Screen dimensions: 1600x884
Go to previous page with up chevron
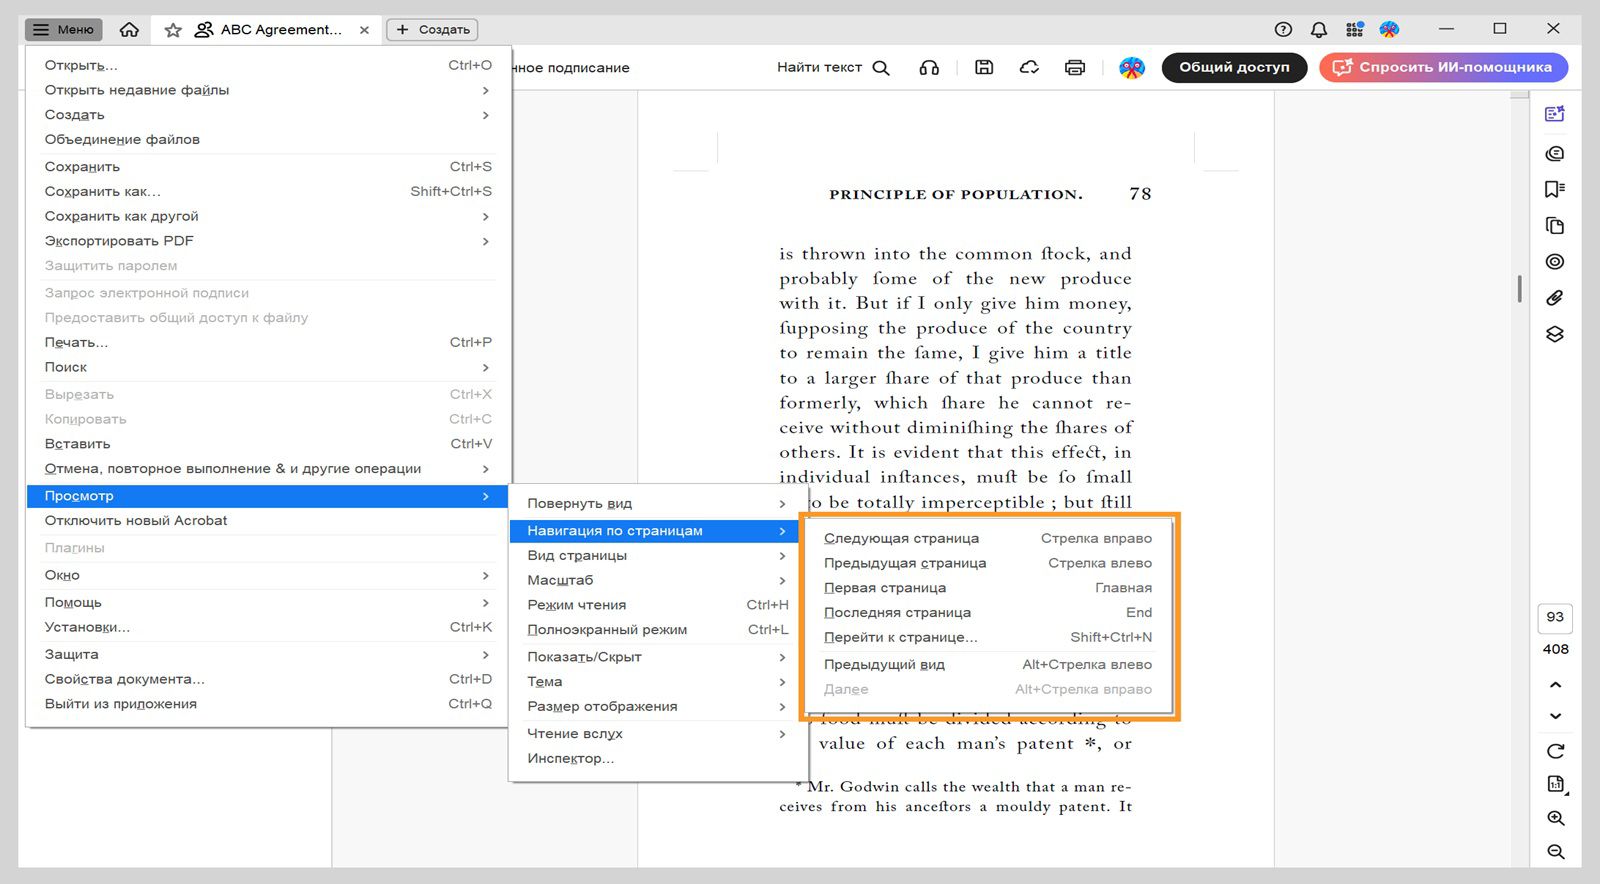[x=1555, y=685]
